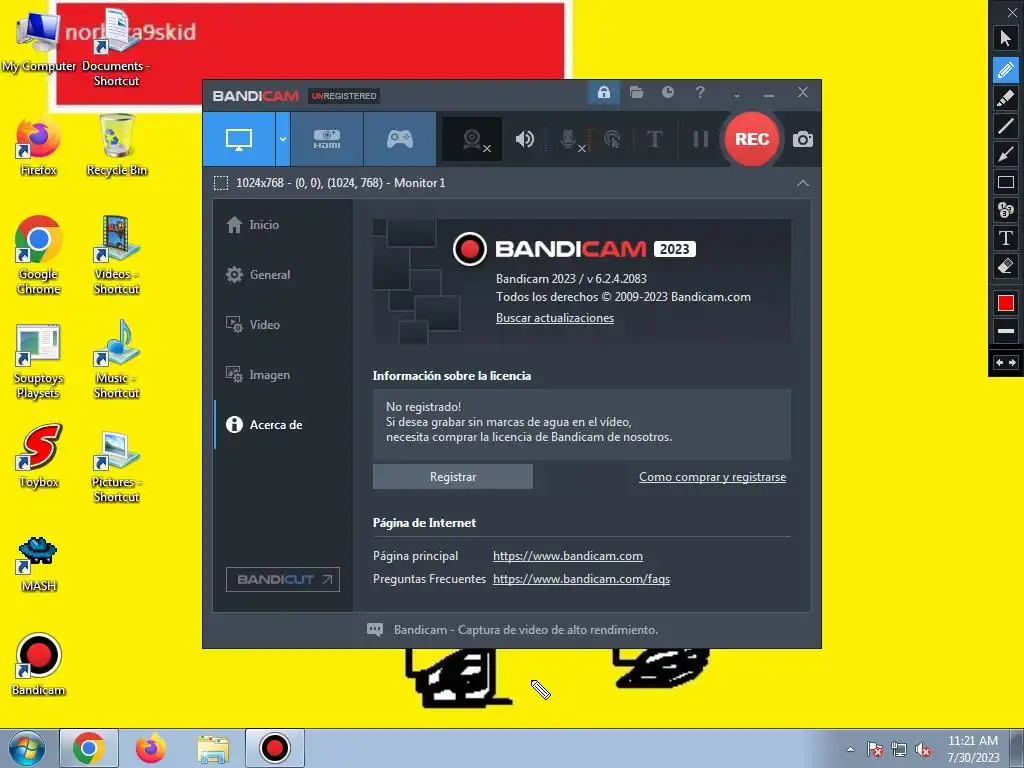Image resolution: width=1024 pixels, height=768 pixels.
Task: Click Firefox in the taskbar
Action: click(x=151, y=748)
